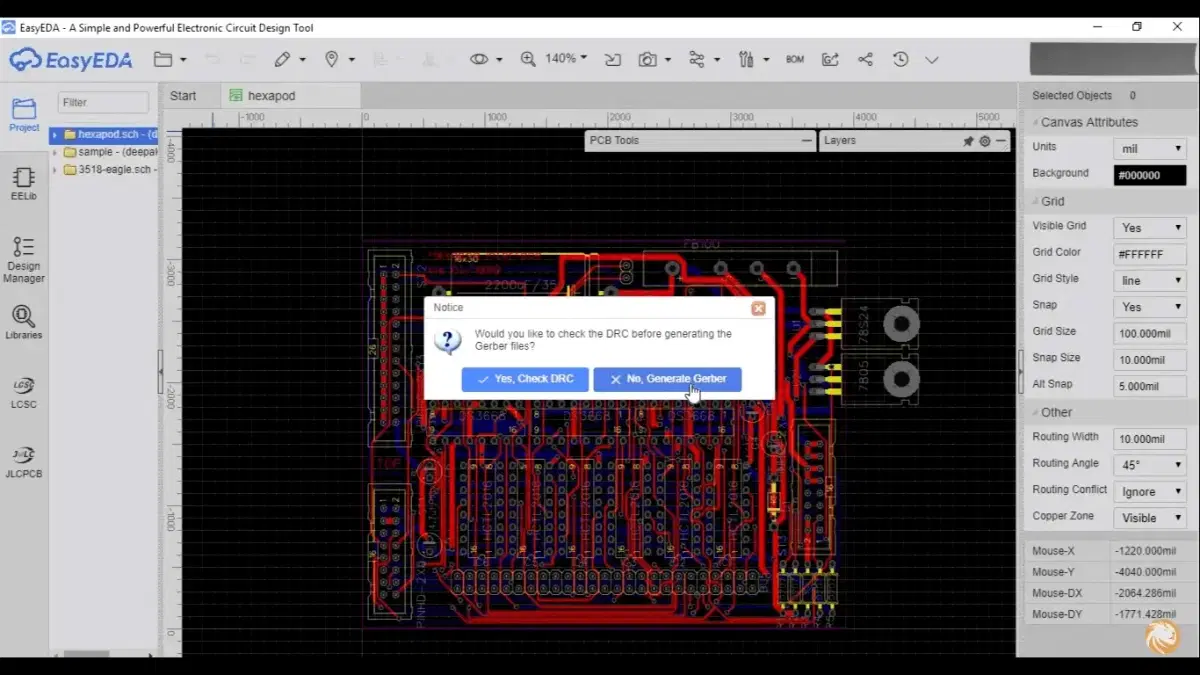Switch to the Start tab
Screen dimensions: 1200x675
click(x=183, y=96)
